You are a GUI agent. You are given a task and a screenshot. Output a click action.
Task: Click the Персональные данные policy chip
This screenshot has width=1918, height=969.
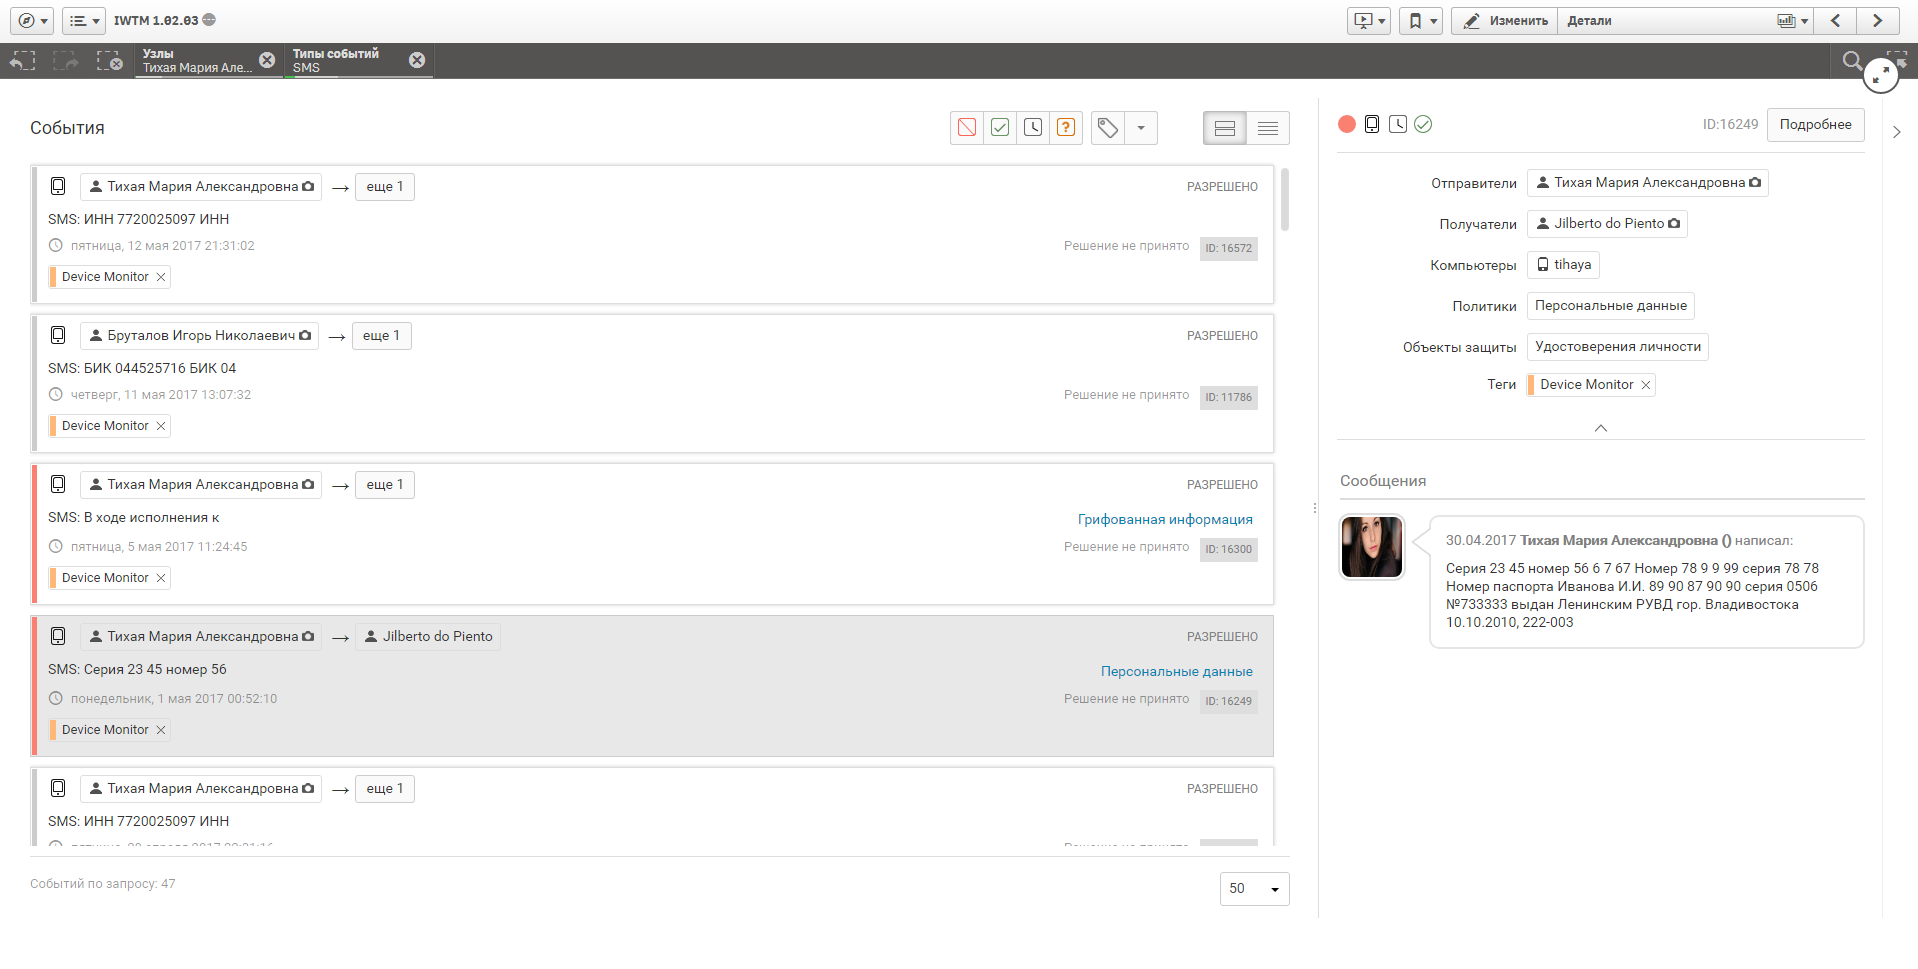1610,306
